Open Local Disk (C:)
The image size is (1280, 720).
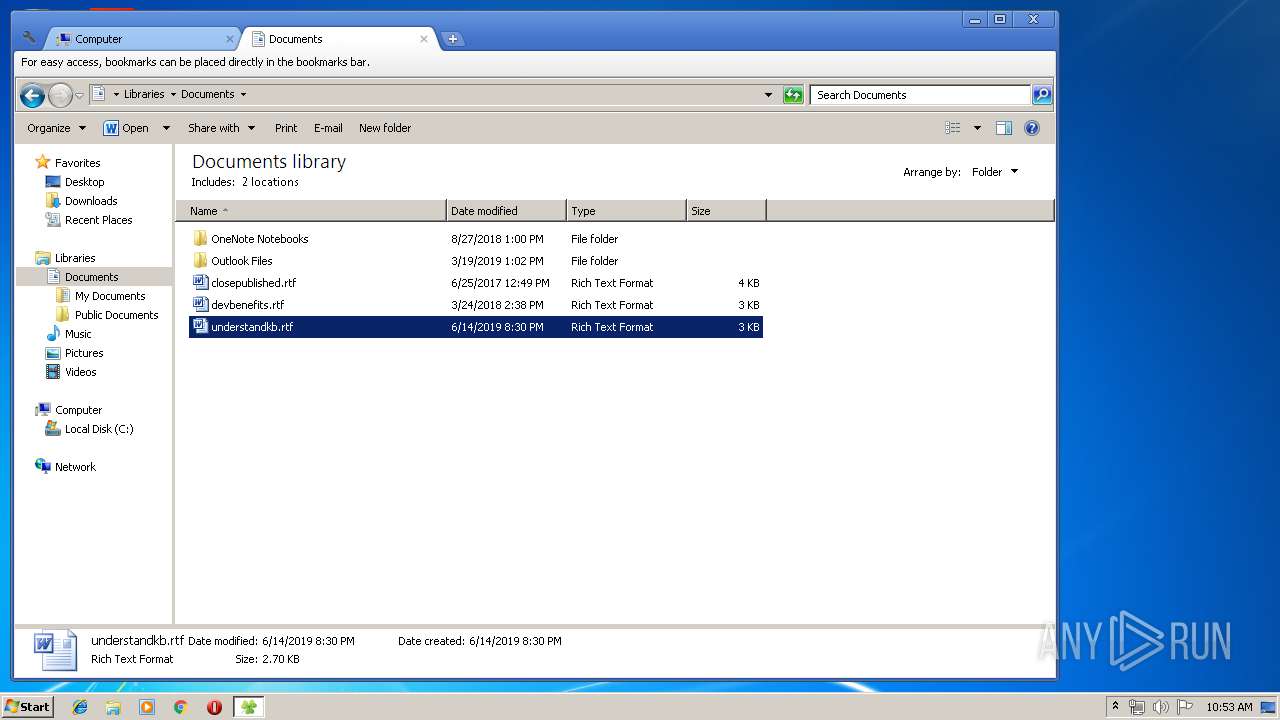click(x=98, y=429)
